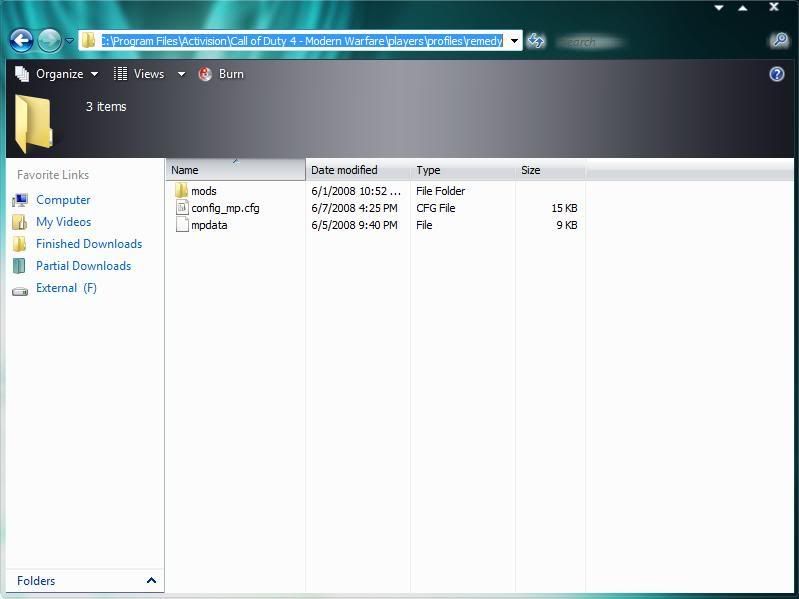Click the 6/7/2008 4:25 PM date cell

tap(354, 208)
